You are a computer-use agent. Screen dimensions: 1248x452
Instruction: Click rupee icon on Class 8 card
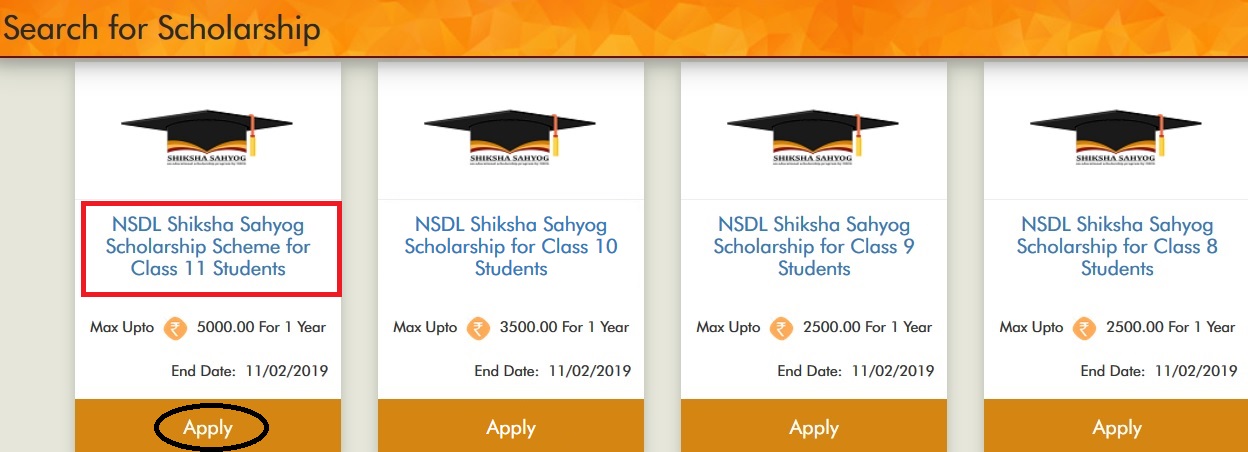pyautogui.click(x=1085, y=328)
